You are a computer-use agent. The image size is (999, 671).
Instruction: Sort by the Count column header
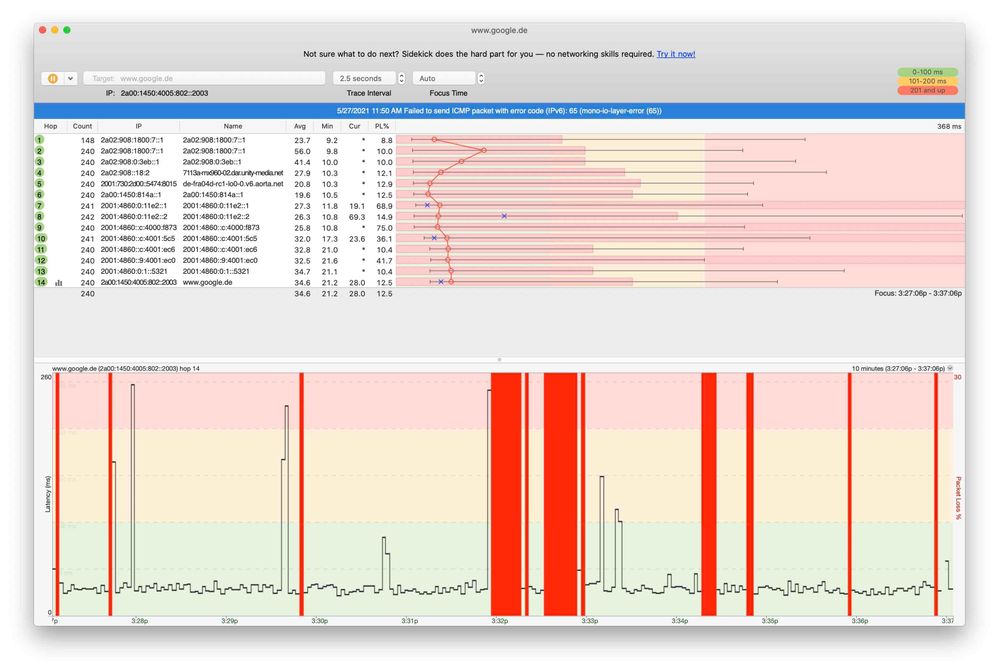point(82,126)
